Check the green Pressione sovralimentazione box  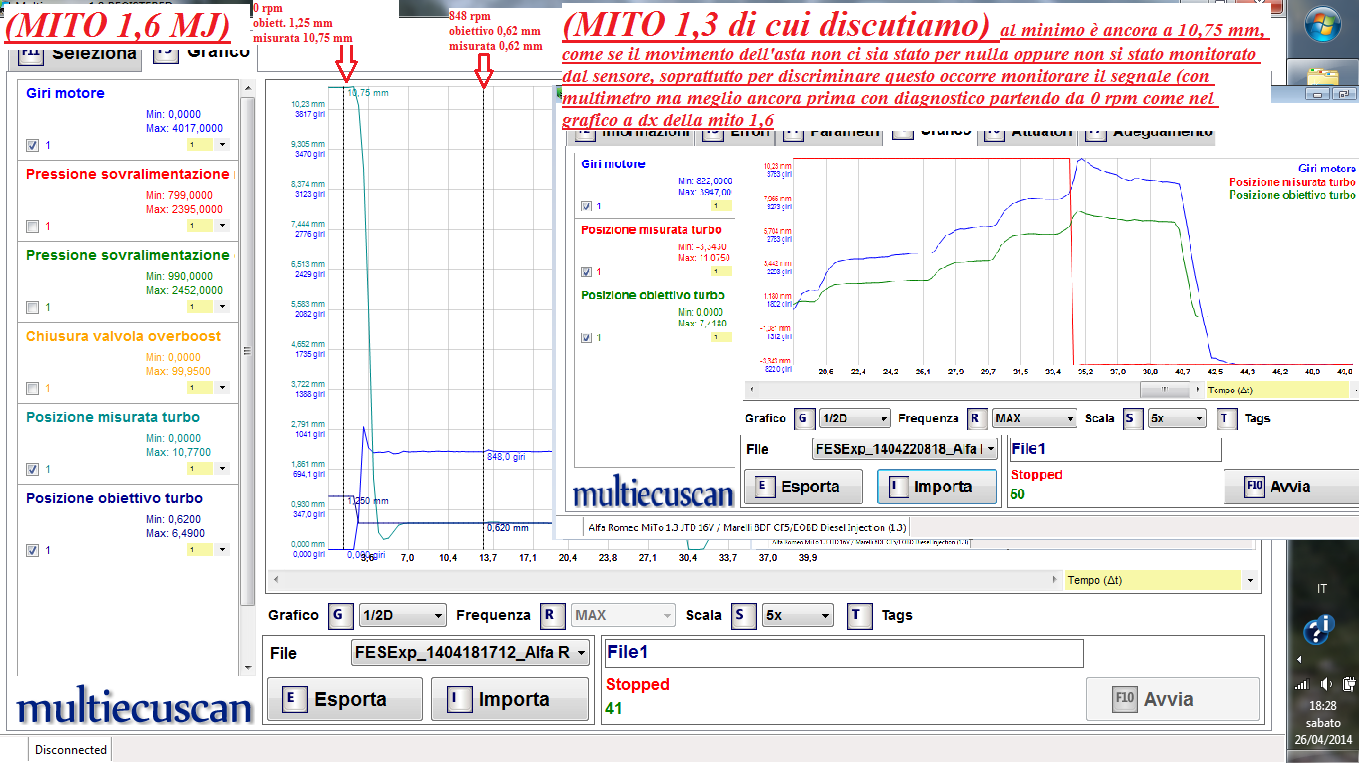pos(32,307)
